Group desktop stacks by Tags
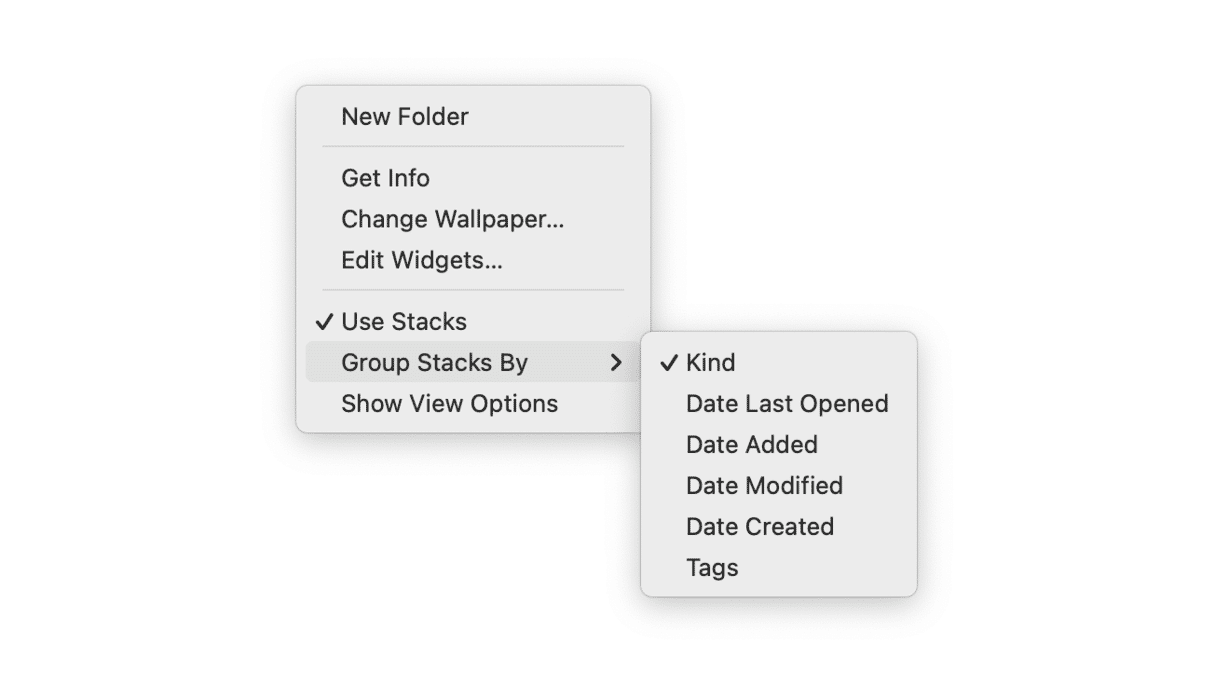The width and height of the screenshot is (1215, 699). (x=712, y=568)
